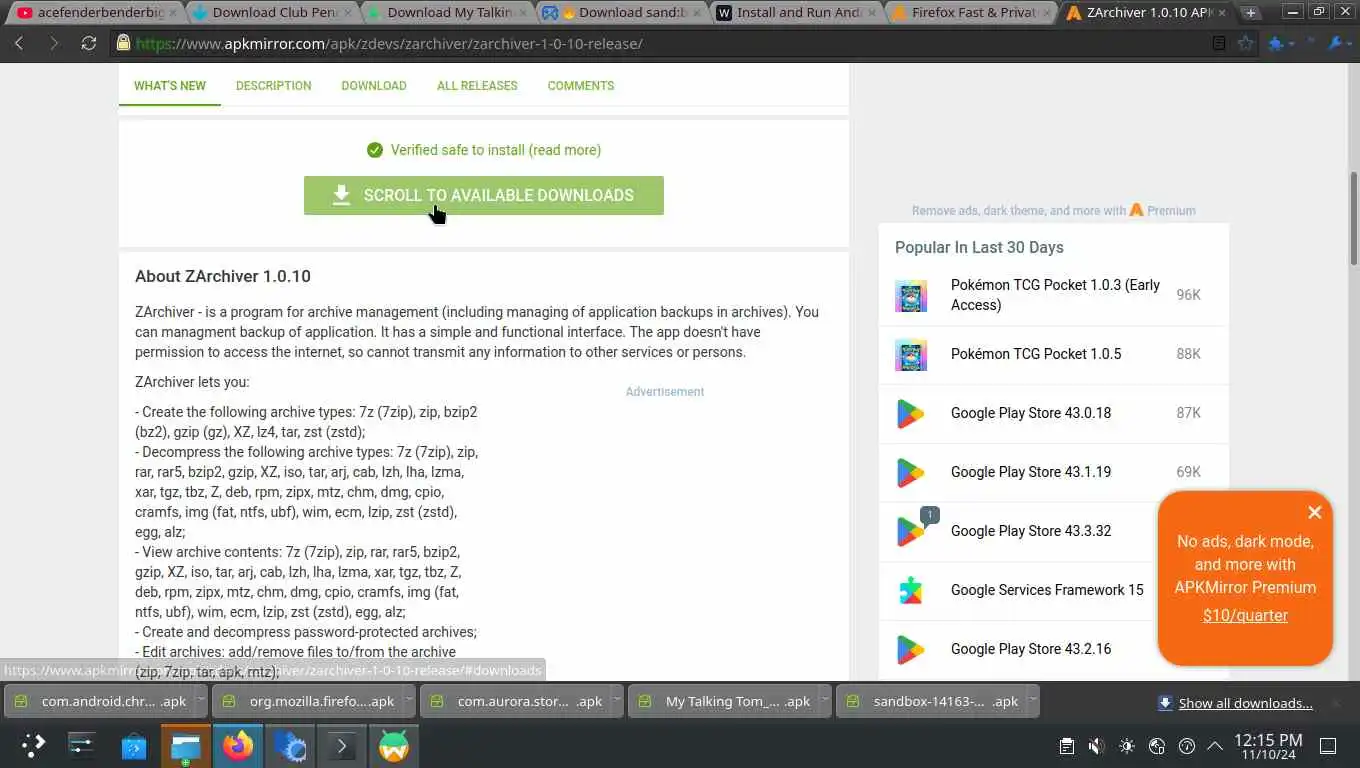Click Google Play Store 43.0.18 icon

pyautogui.click(x=911, y=414)
